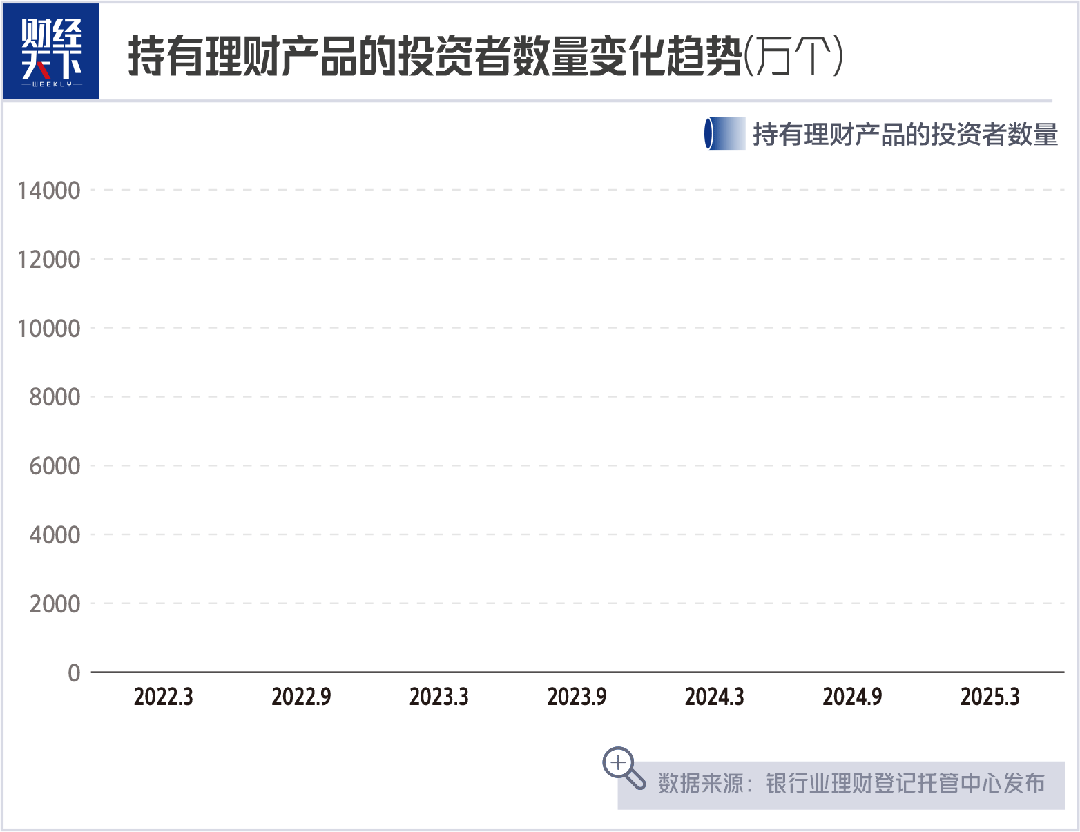Click the y-axis value 4000
This screenshot has height=832, width=1080.
pos(54,534)
